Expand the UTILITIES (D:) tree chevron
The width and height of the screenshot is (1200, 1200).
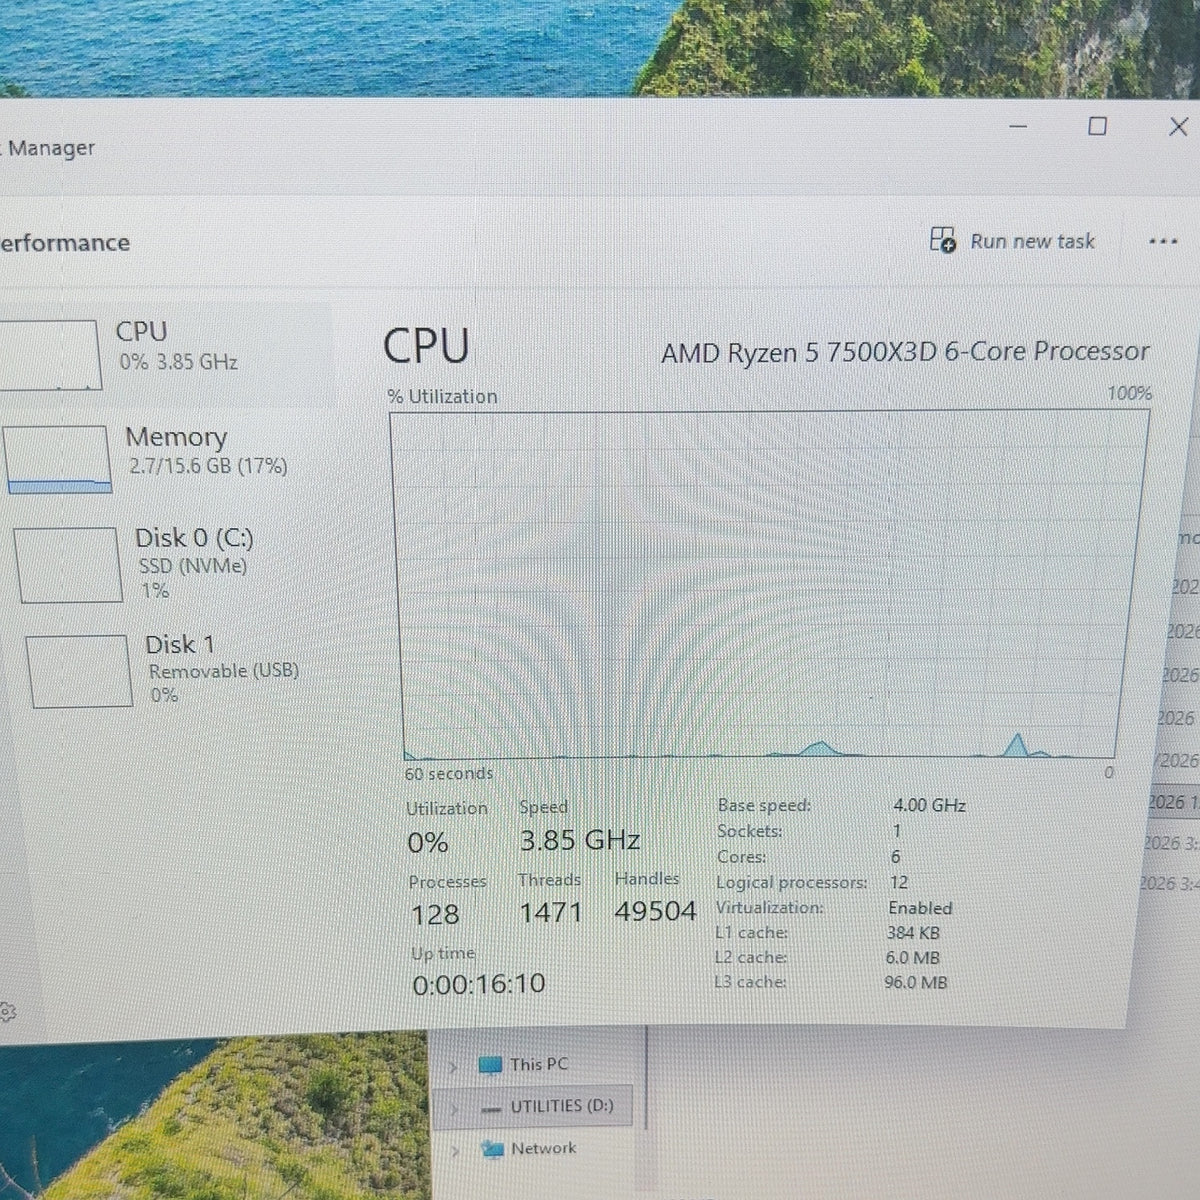point(453,1109)
